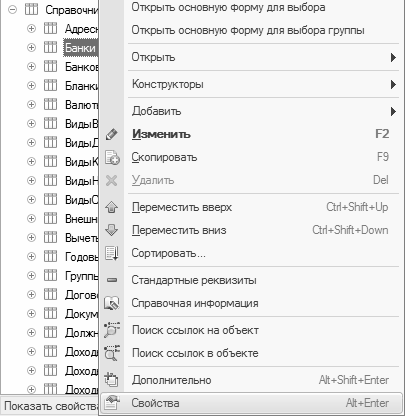Image resolution: width=405 pixels, height=416 pixels.
Task: Click the sort icon beside Сортировать
Action: point(112,253)
